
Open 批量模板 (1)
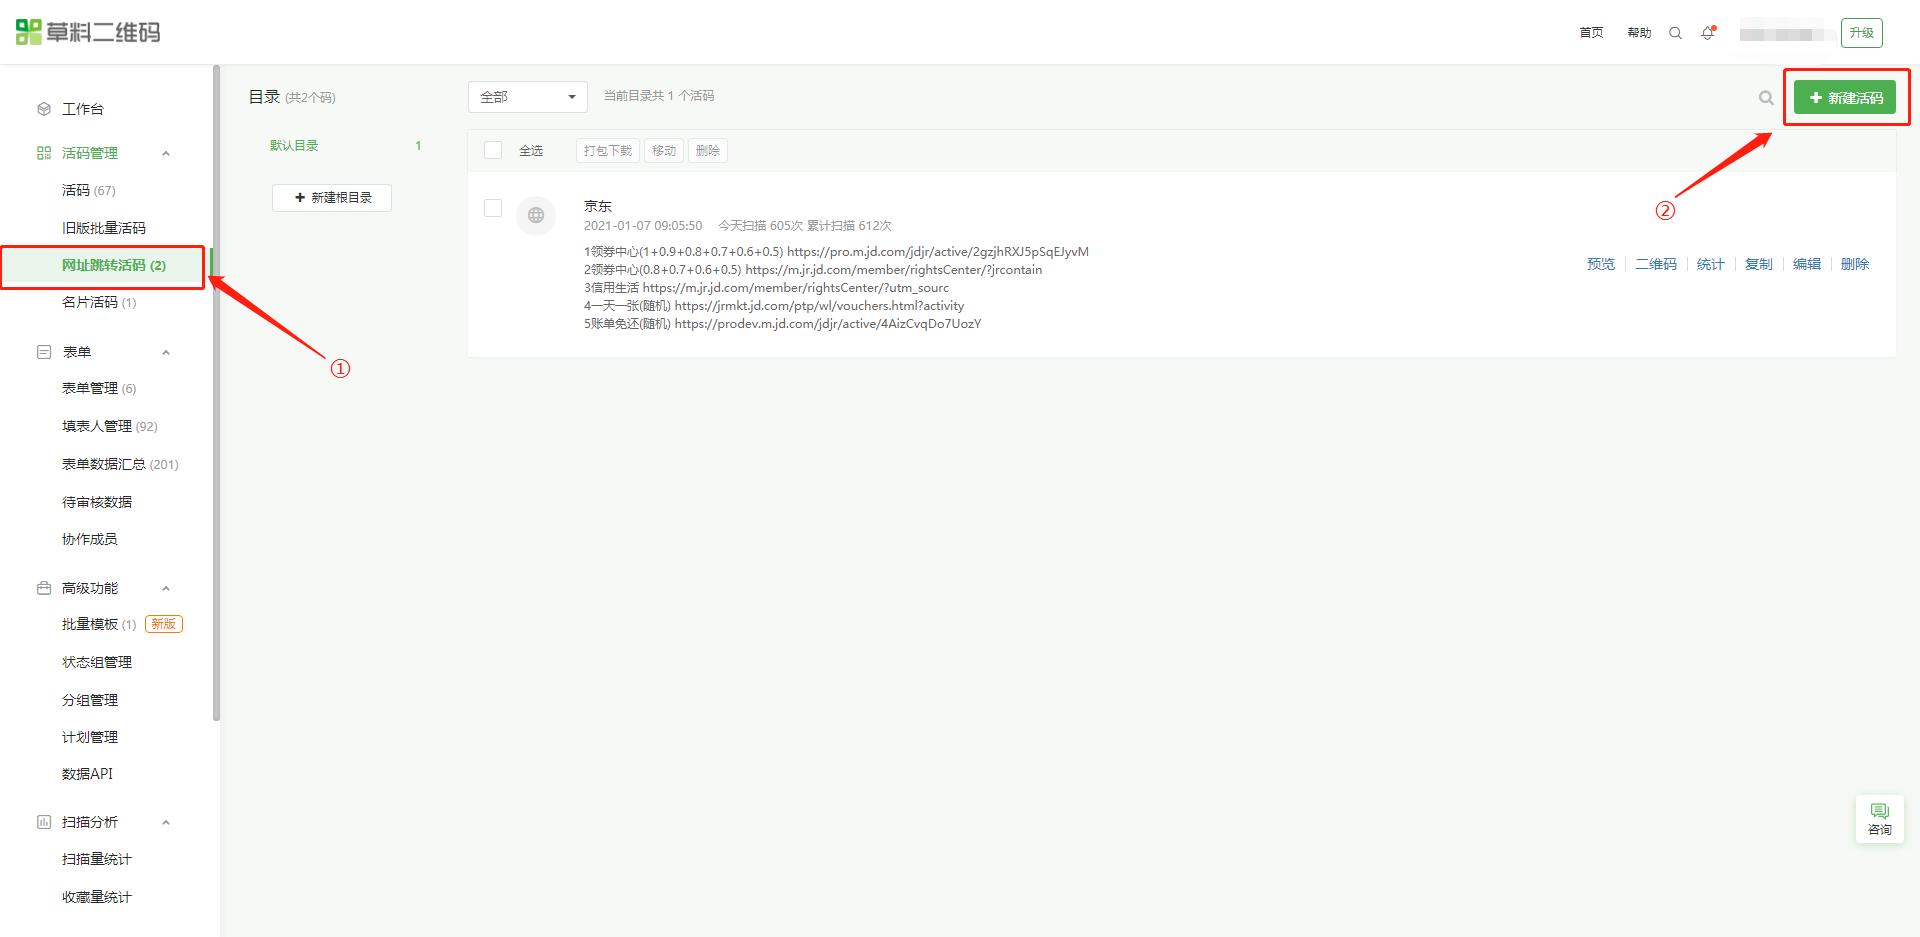pos(99,624)
